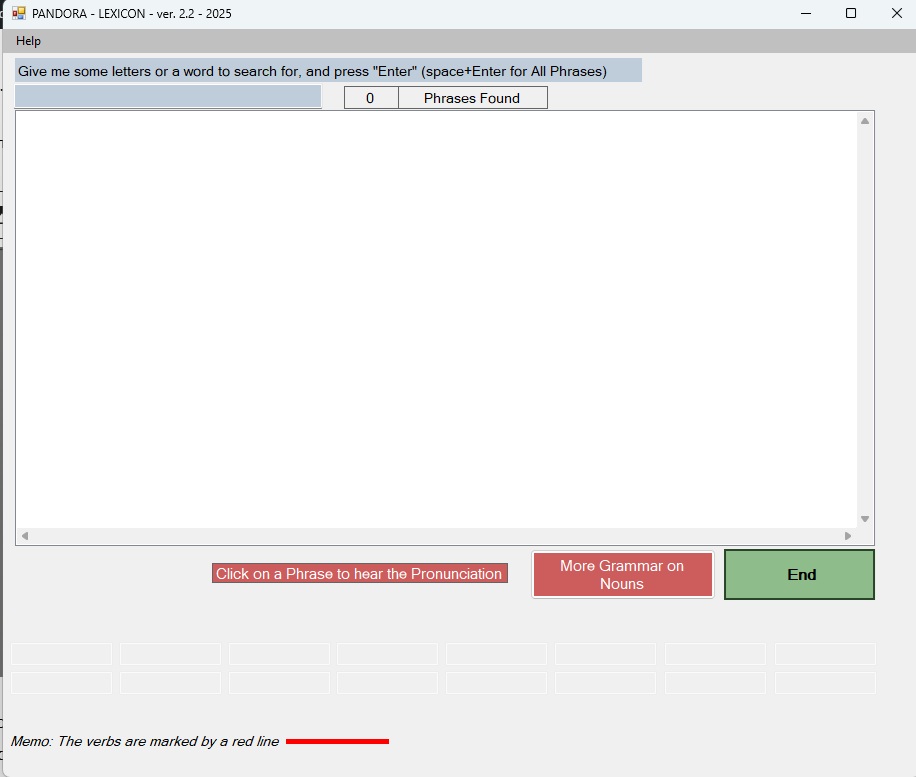
Task: Click the window title text PANDORA - LEXICON
Action: (131, 14)
